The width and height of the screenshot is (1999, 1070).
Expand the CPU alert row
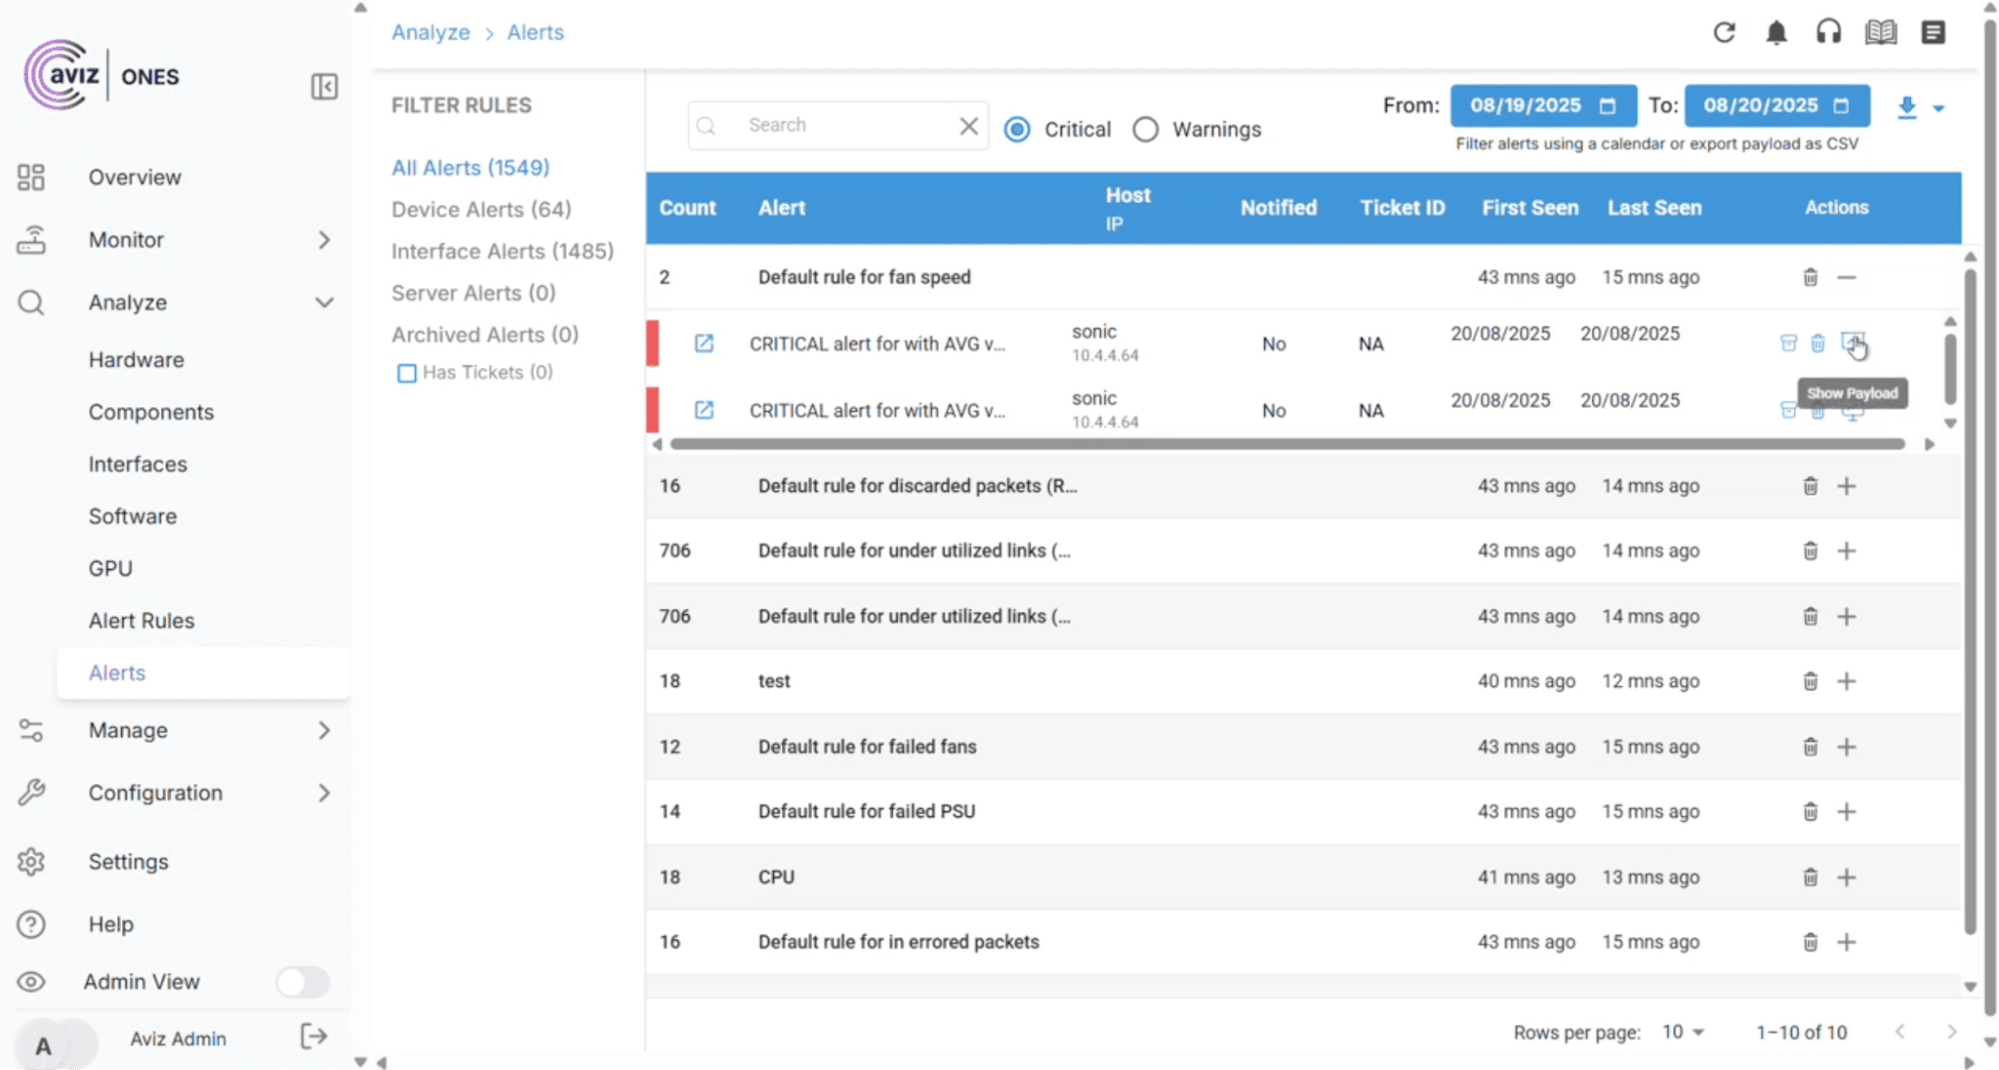(x=1847, y=877)
